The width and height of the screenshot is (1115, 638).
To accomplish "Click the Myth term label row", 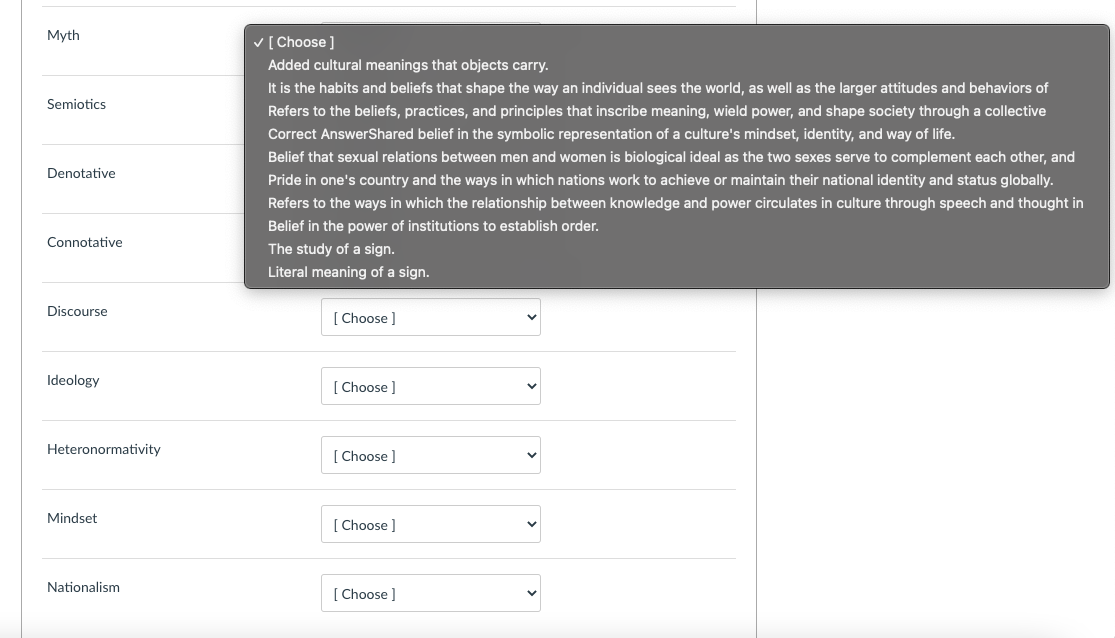I will click(x=63, y=35).
